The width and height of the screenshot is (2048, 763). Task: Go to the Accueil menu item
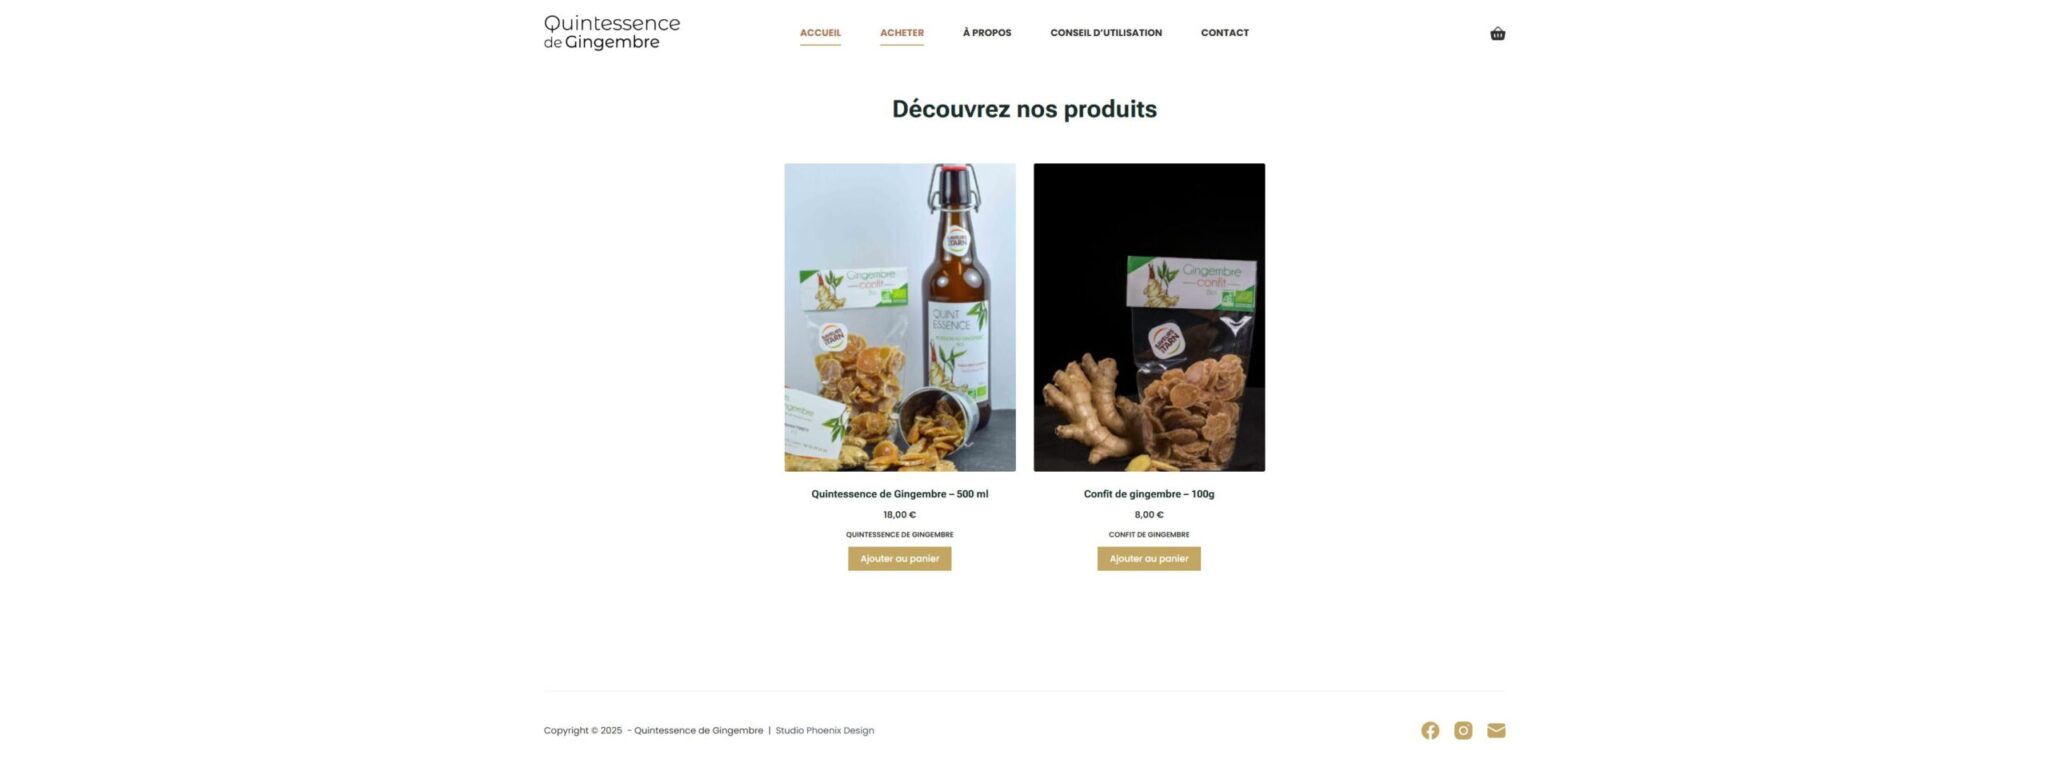click(820, 33)
